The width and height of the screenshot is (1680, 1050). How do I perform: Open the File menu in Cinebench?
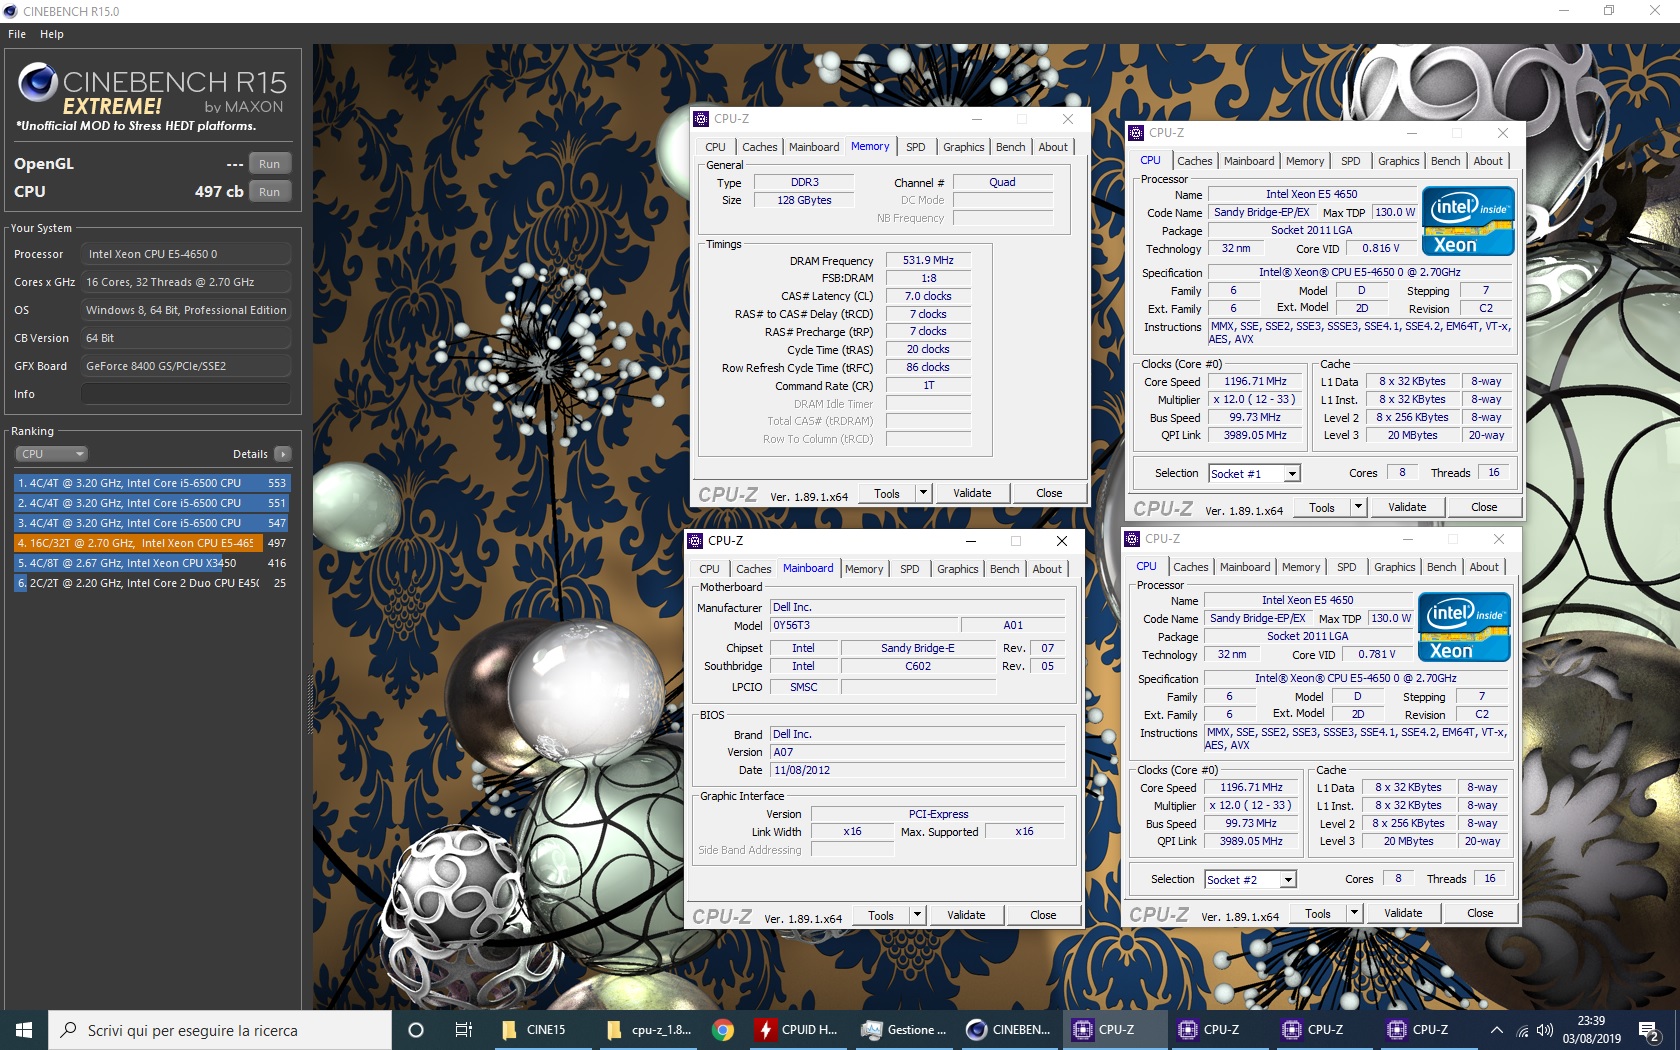[x=17, y=34]
